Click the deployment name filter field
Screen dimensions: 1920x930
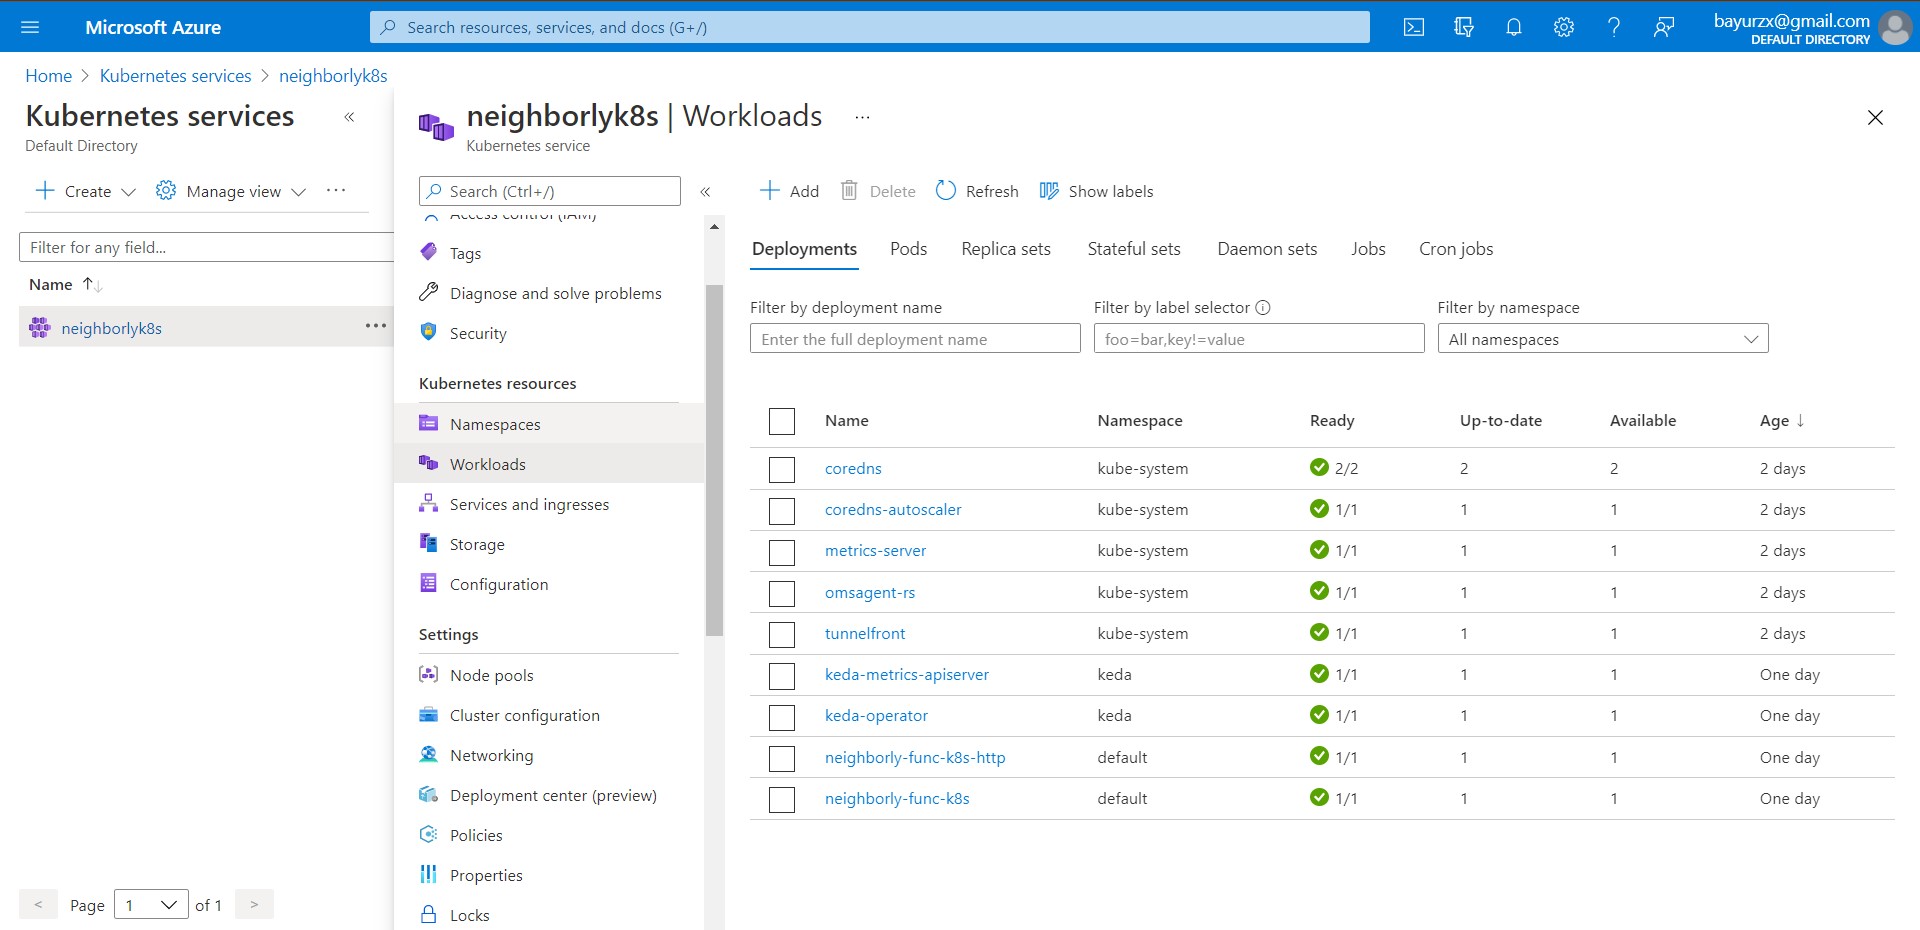point(915,339)
